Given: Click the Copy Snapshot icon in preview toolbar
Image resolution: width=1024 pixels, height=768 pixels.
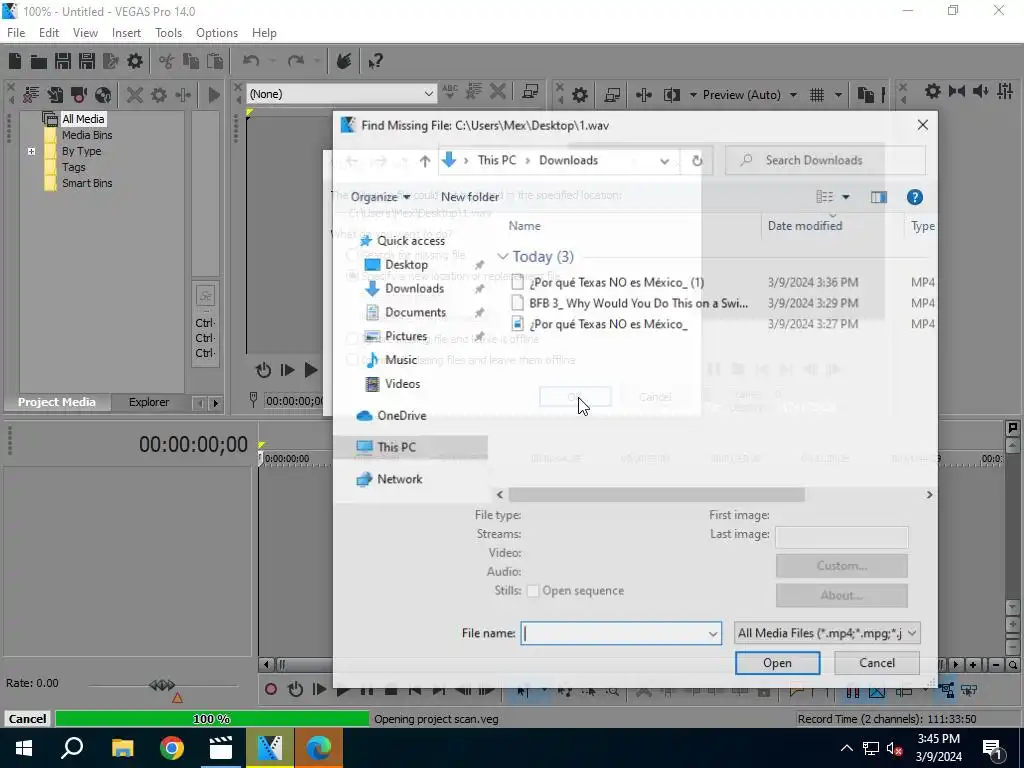Looking at the screenshot, I should (x=866, y=95).
